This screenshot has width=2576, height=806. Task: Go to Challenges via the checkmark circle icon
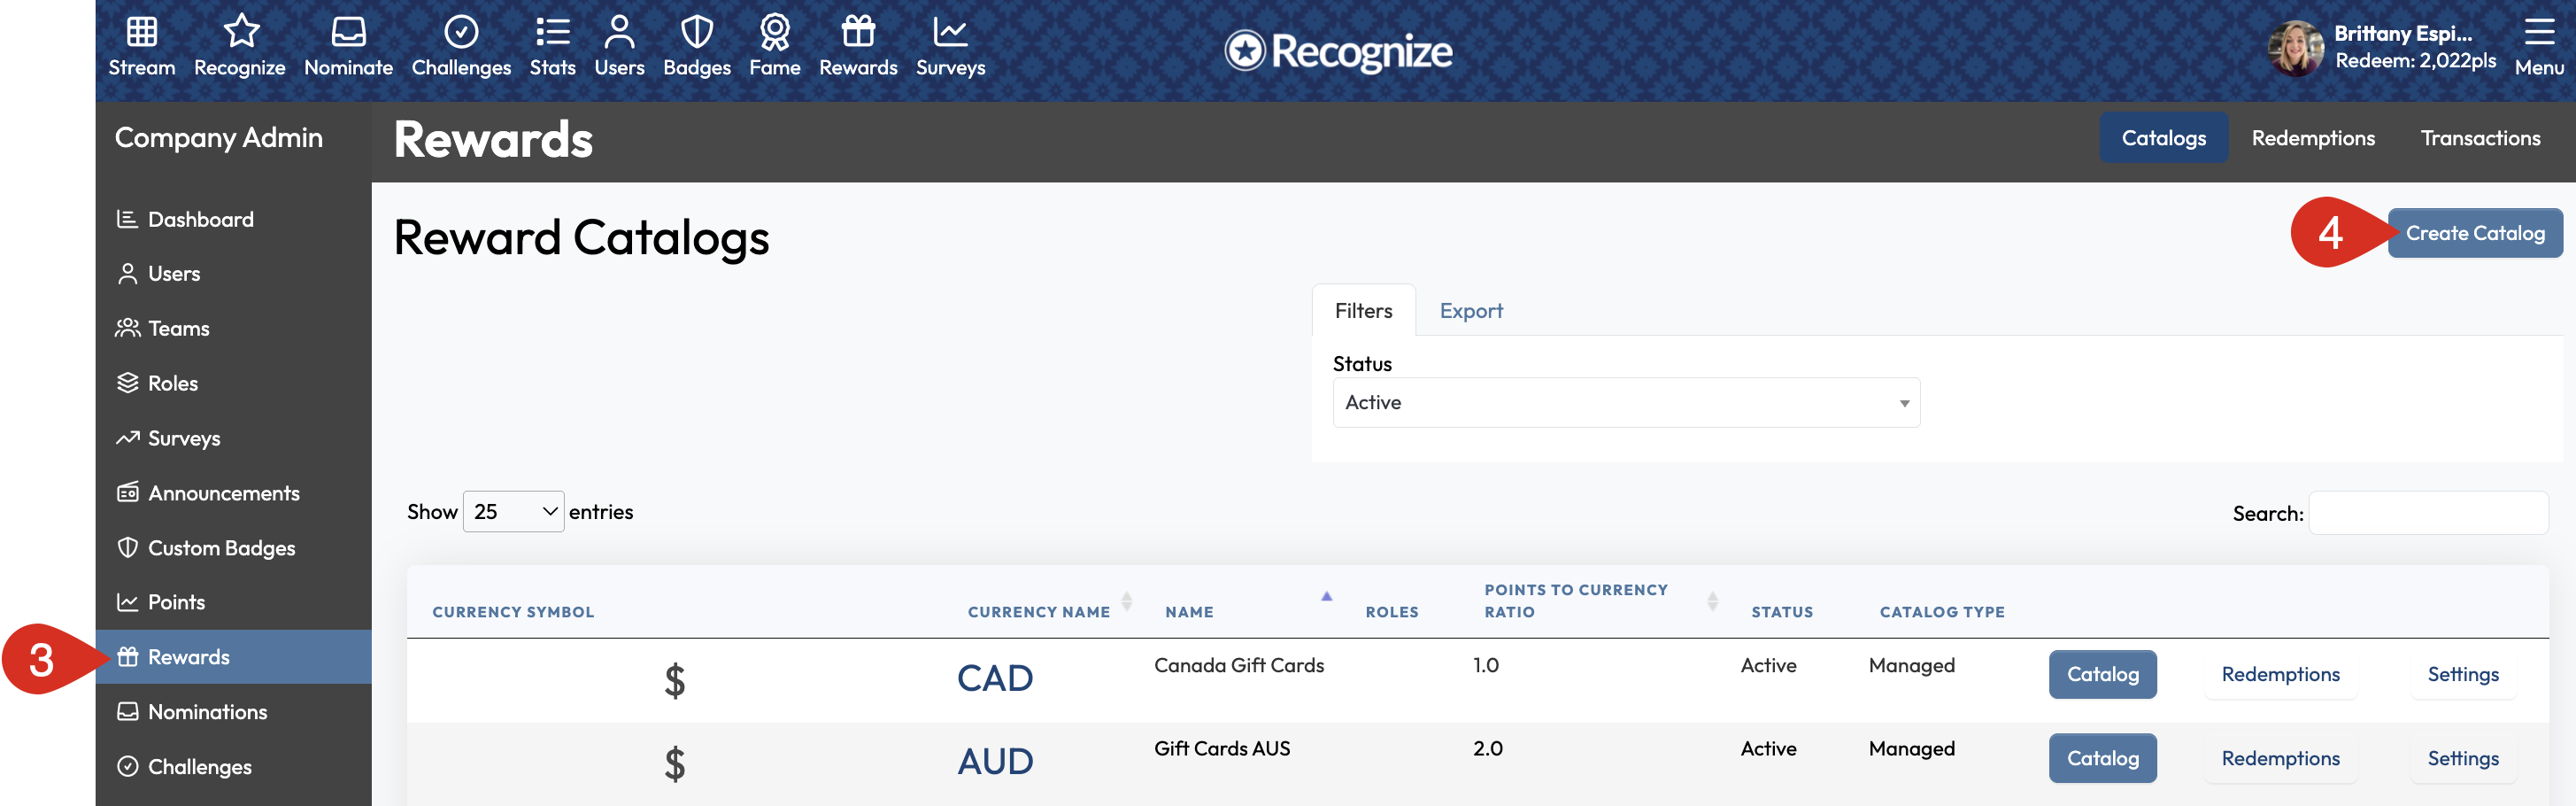[461, 32]
